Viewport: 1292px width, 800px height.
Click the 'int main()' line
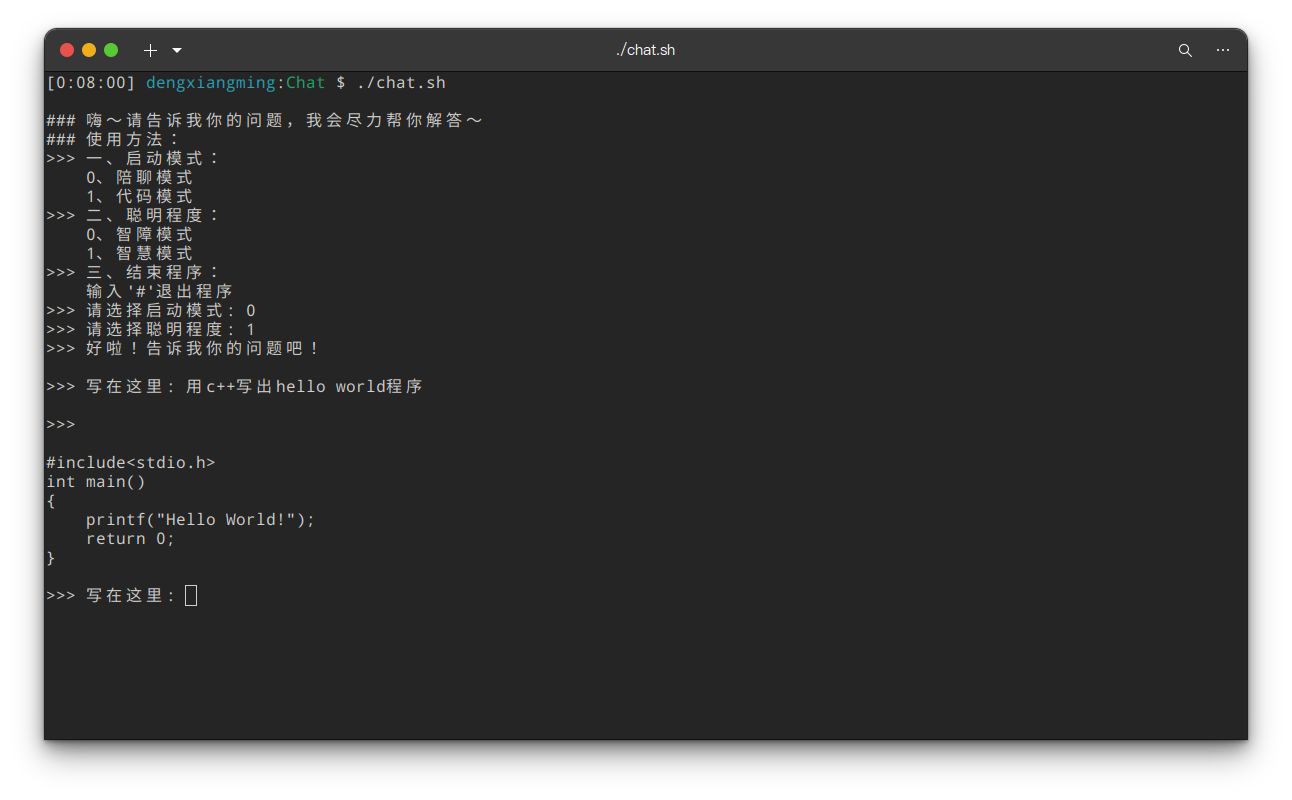[96, 482]
